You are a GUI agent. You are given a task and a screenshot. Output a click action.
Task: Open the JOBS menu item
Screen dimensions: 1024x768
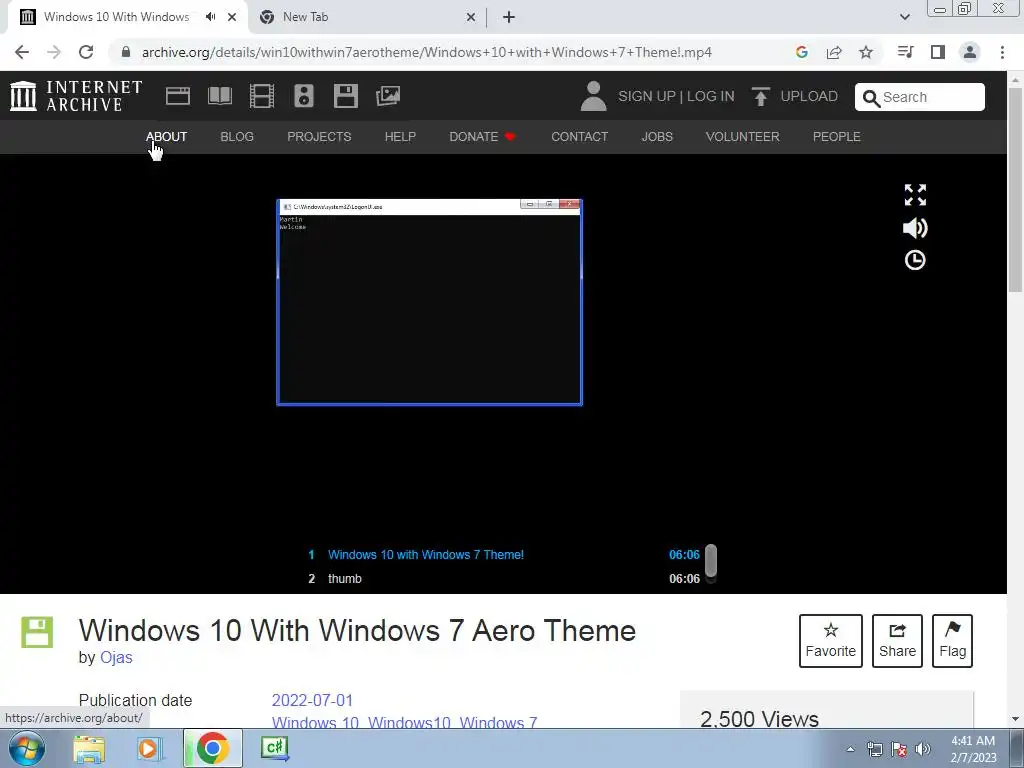coord(657,136)
